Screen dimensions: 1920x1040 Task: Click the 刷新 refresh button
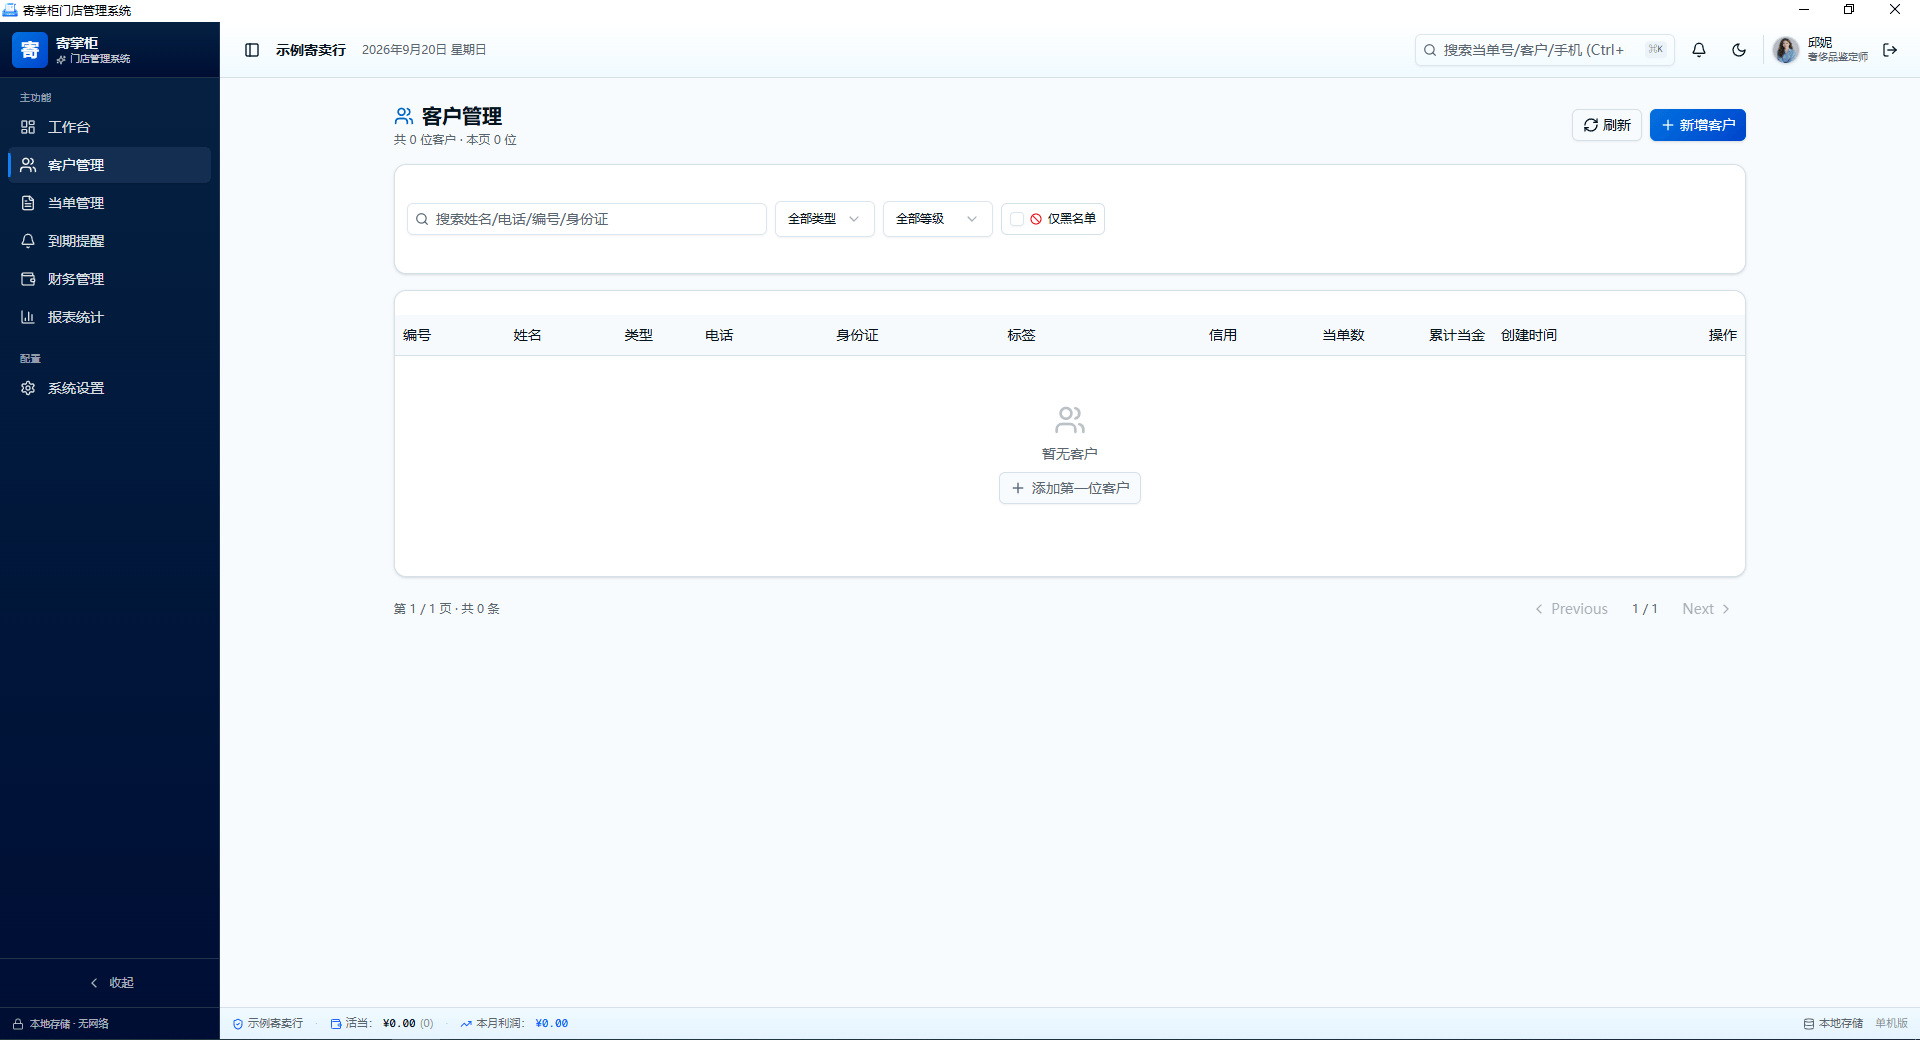tap(1607, 125)
